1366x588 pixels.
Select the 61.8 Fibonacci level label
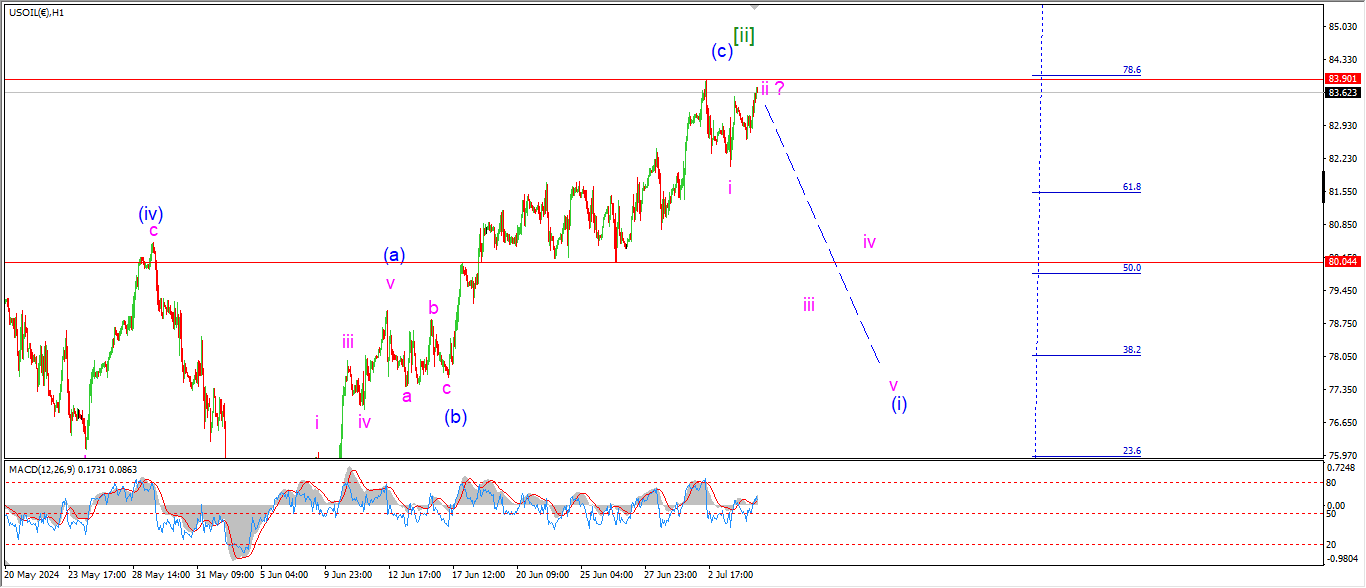pyautogui.click(x=1131, y=187)
